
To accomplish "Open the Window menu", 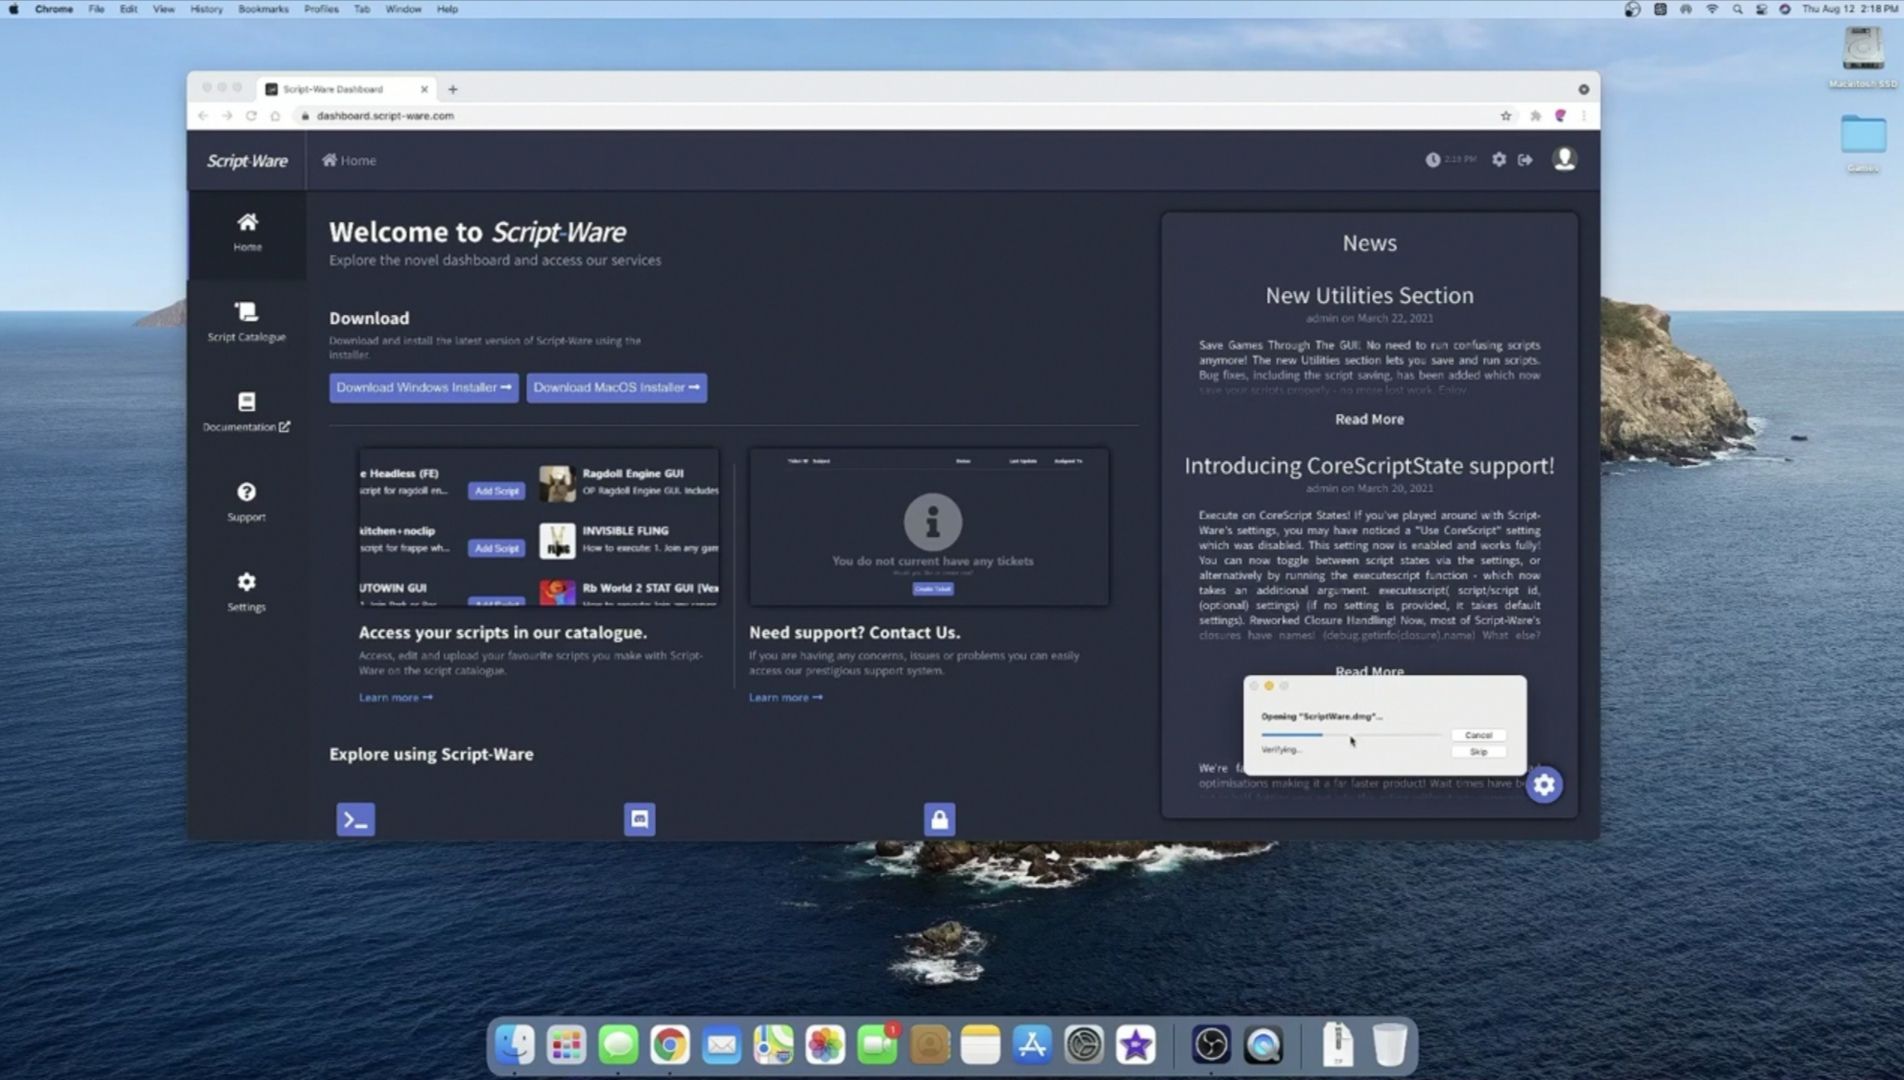I will point(403,9).
